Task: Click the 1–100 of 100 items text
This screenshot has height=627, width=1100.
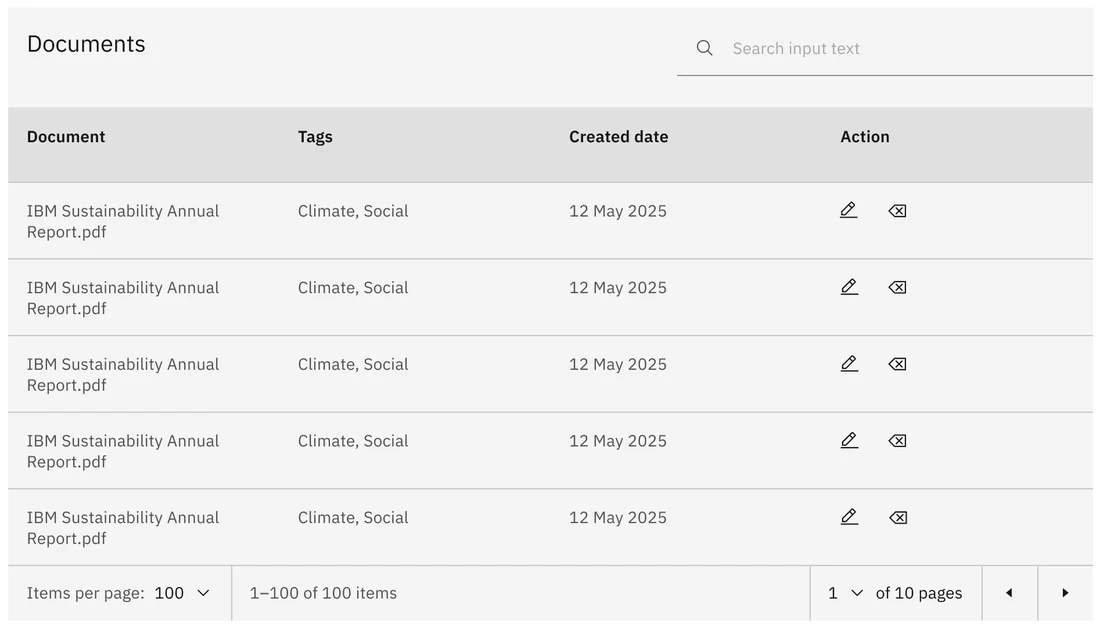Action: 323,593
